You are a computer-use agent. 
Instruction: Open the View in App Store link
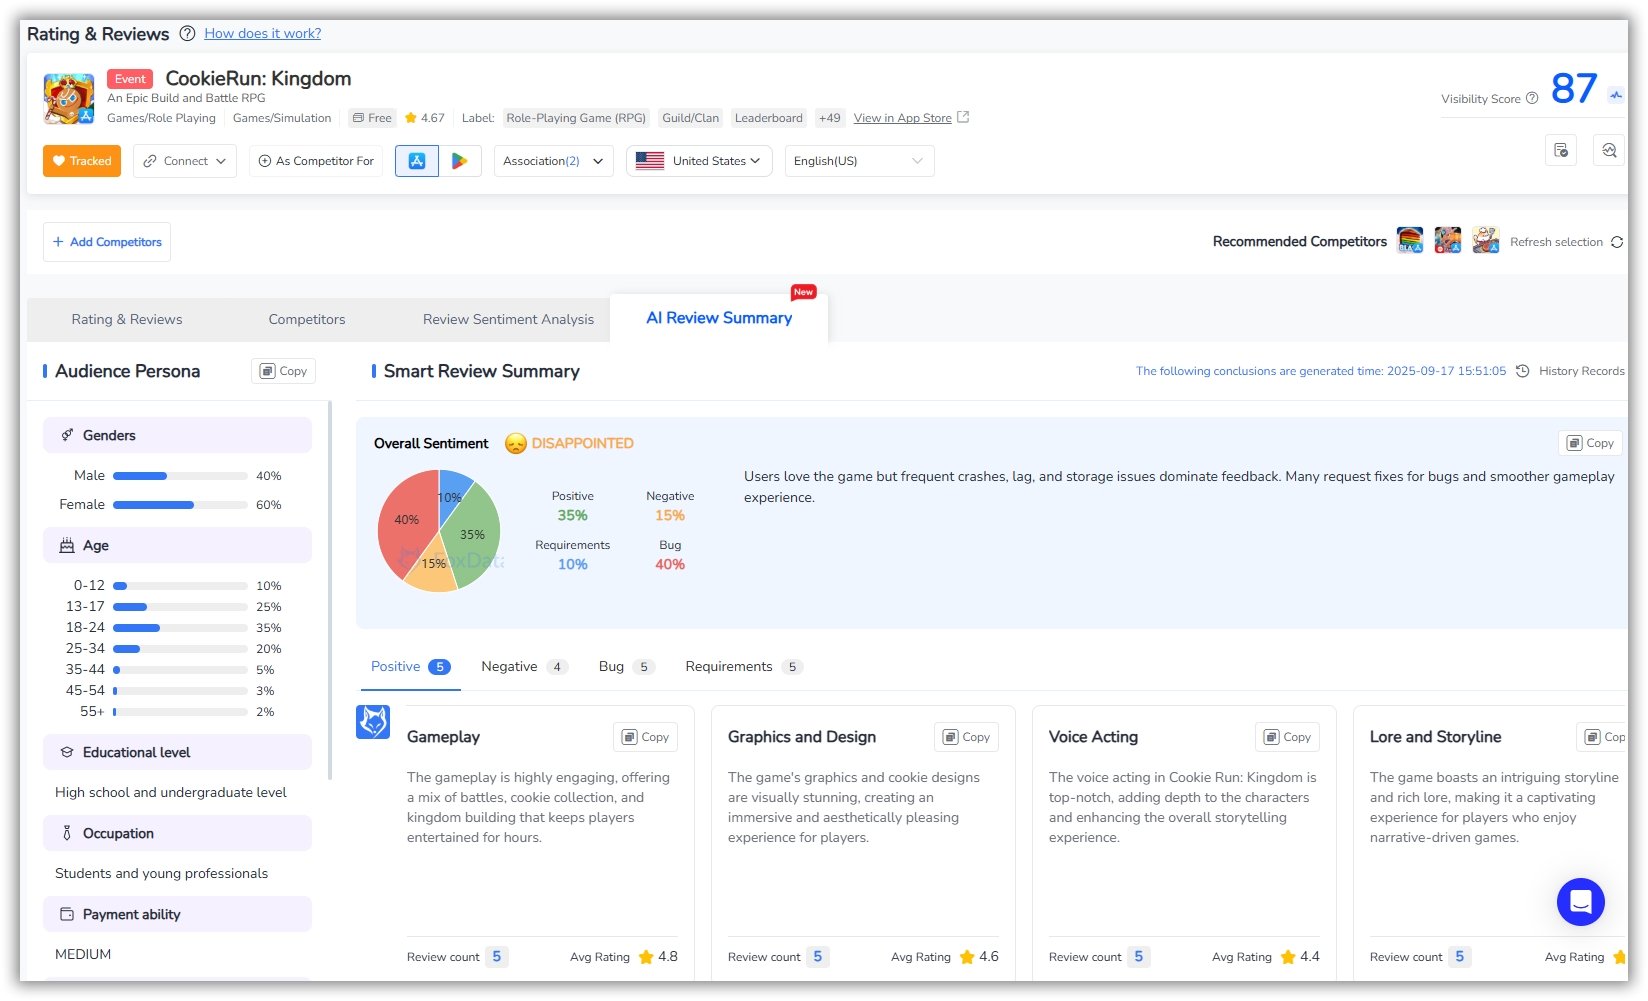tap(903, 118)
